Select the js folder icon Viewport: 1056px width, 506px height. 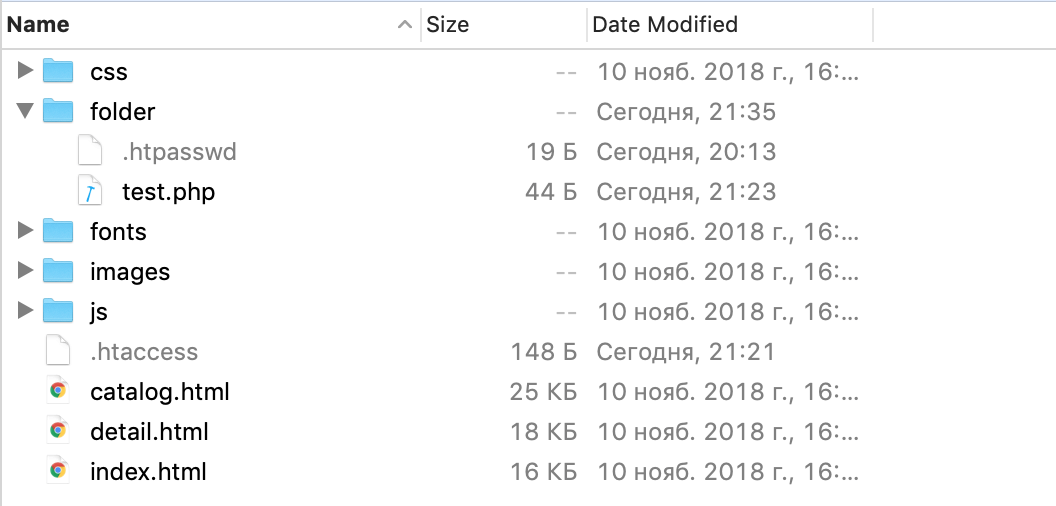pyautogui.click(x=58, y=311)
